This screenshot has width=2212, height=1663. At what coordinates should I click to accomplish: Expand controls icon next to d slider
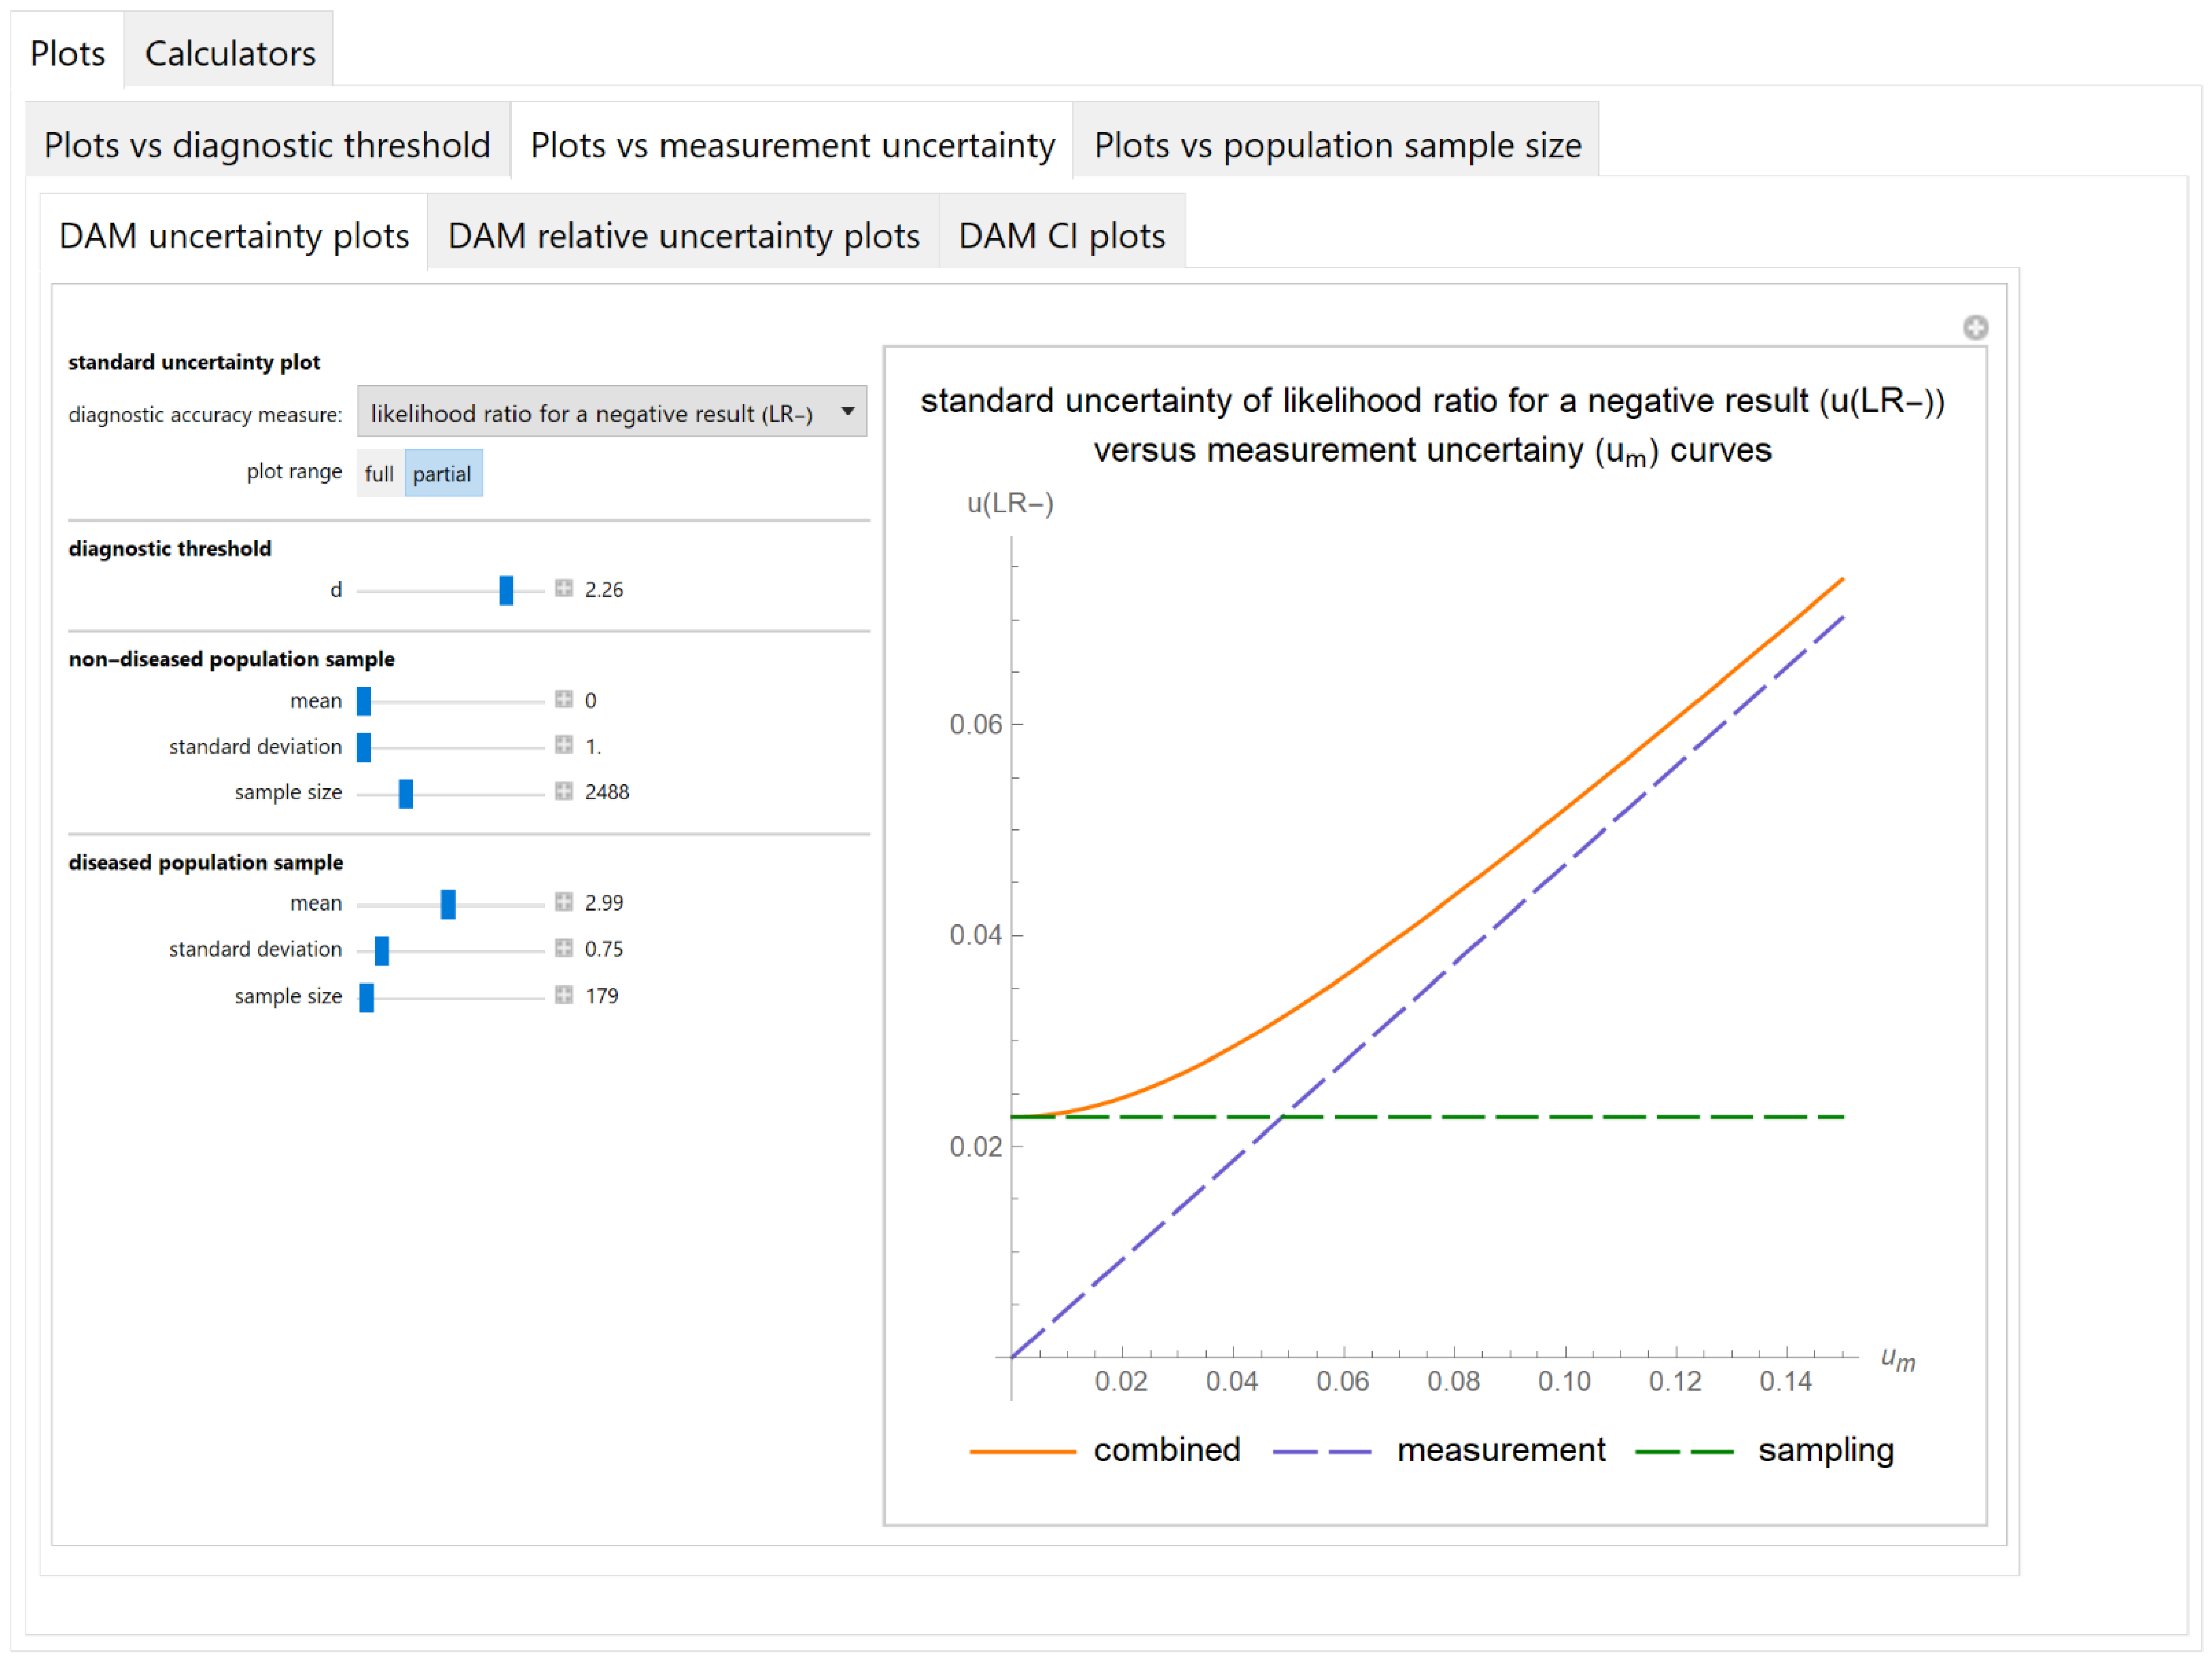tap(564, 589)
